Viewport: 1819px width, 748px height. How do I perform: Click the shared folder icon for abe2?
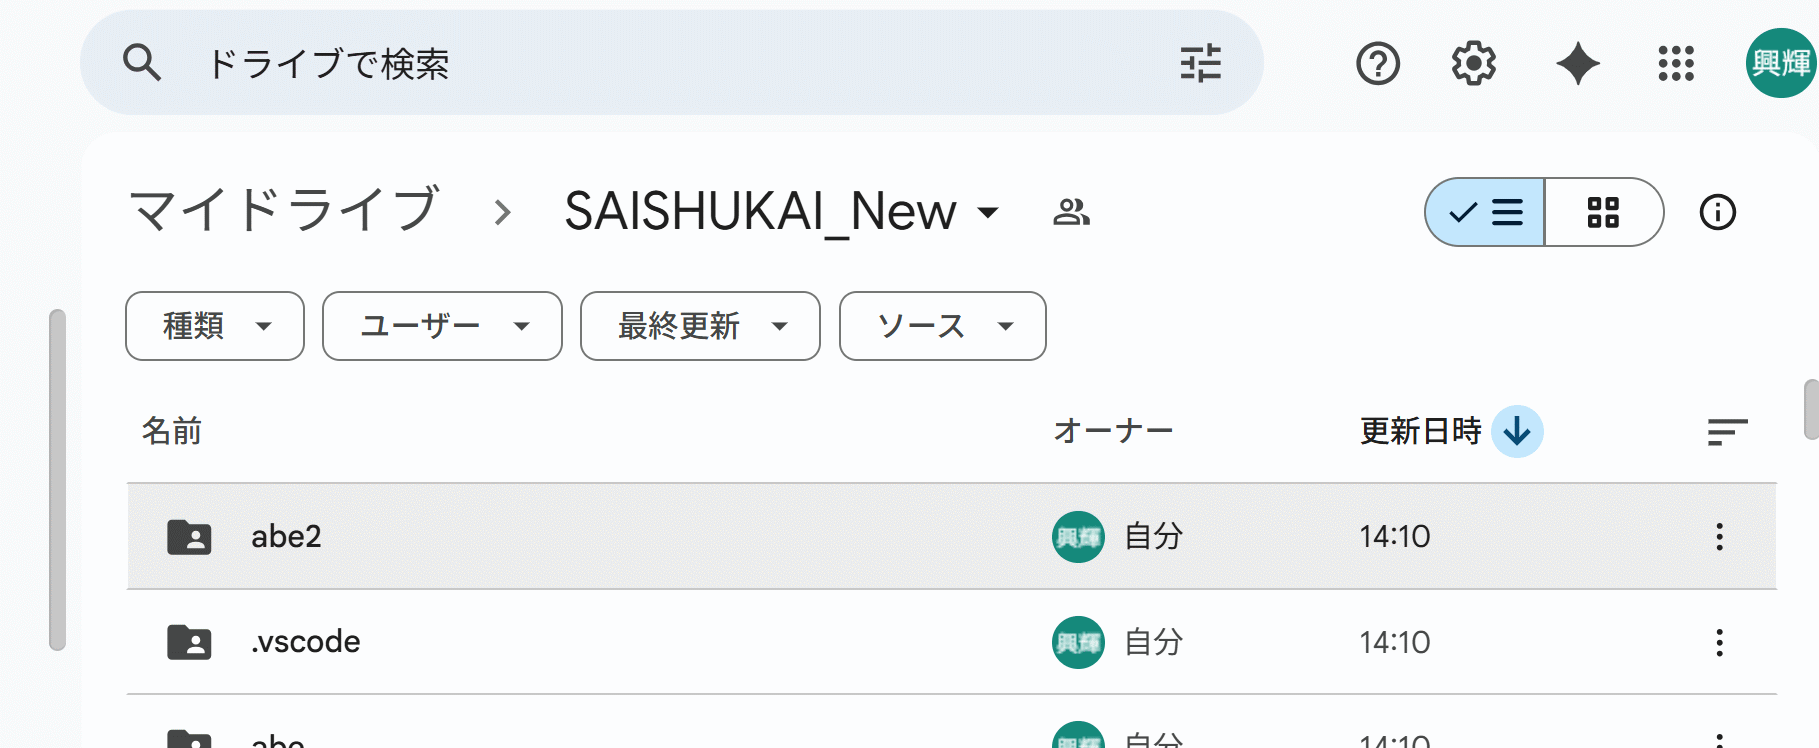pos(189,537)
